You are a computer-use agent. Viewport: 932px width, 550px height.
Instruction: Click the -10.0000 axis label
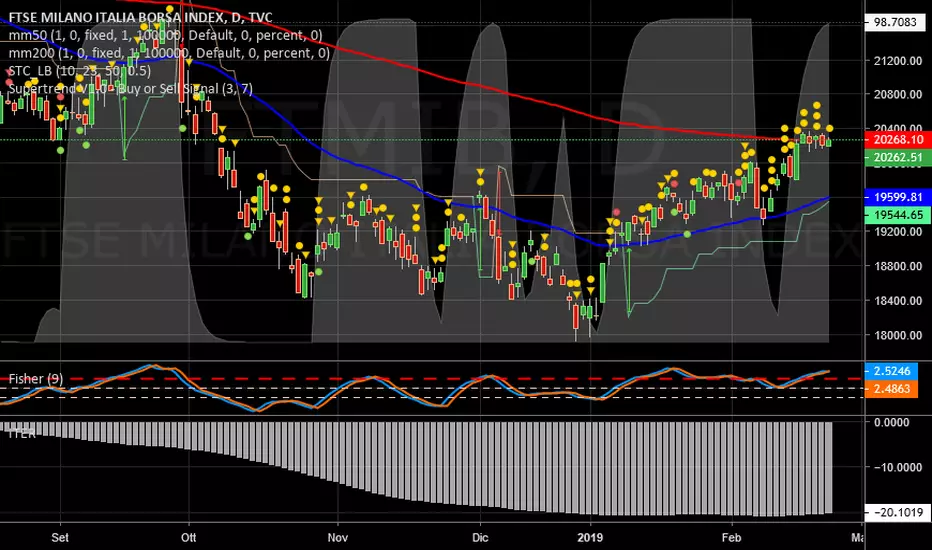898,467
